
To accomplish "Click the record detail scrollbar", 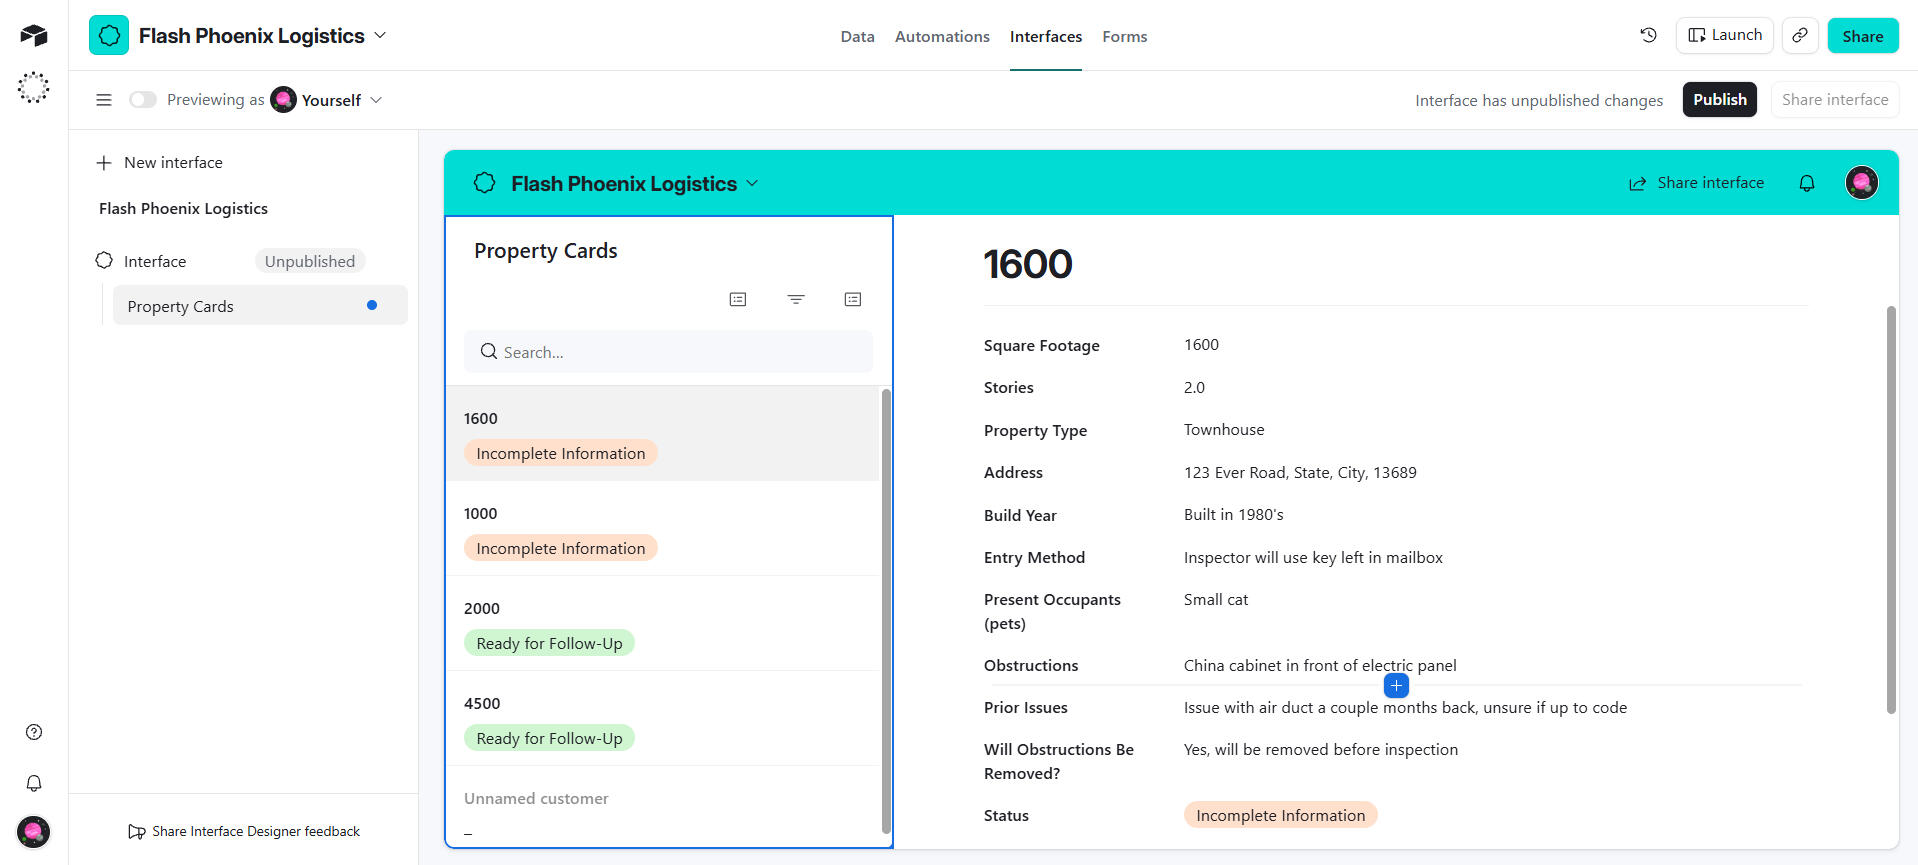I will (x=1890, y=510).
